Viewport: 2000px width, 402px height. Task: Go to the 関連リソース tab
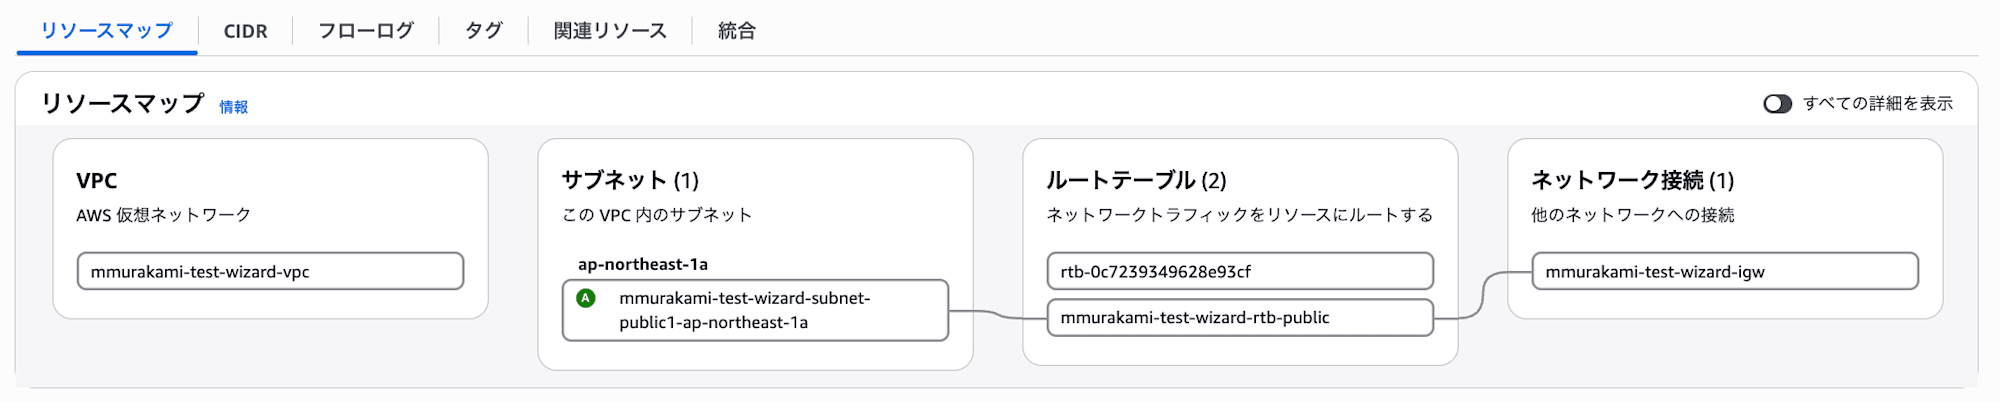click(x=610, y=31)
